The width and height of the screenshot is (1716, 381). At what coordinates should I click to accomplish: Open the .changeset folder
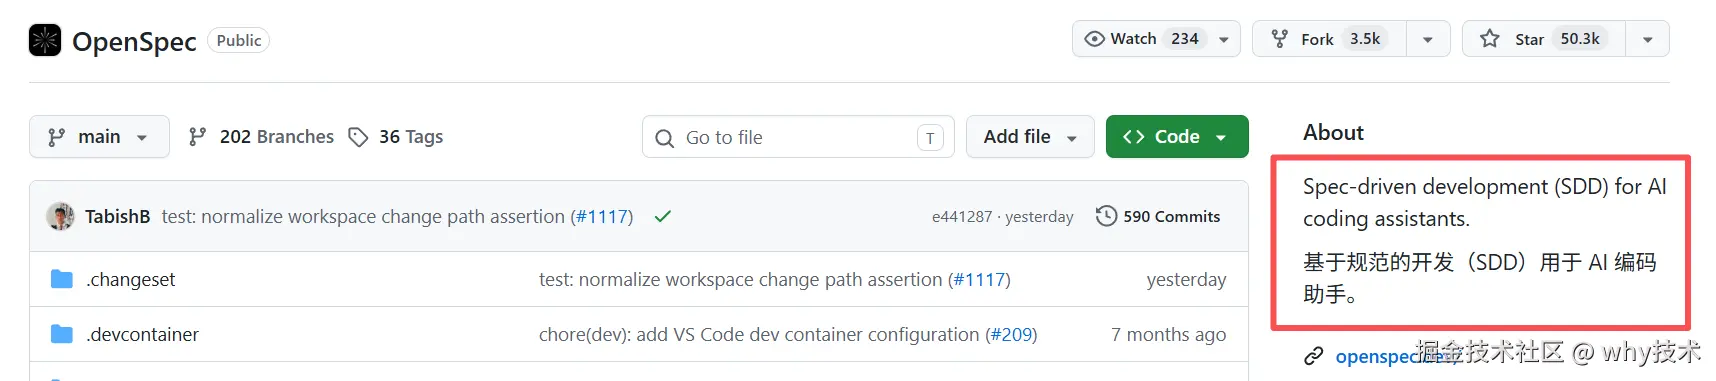pos(131,280)
